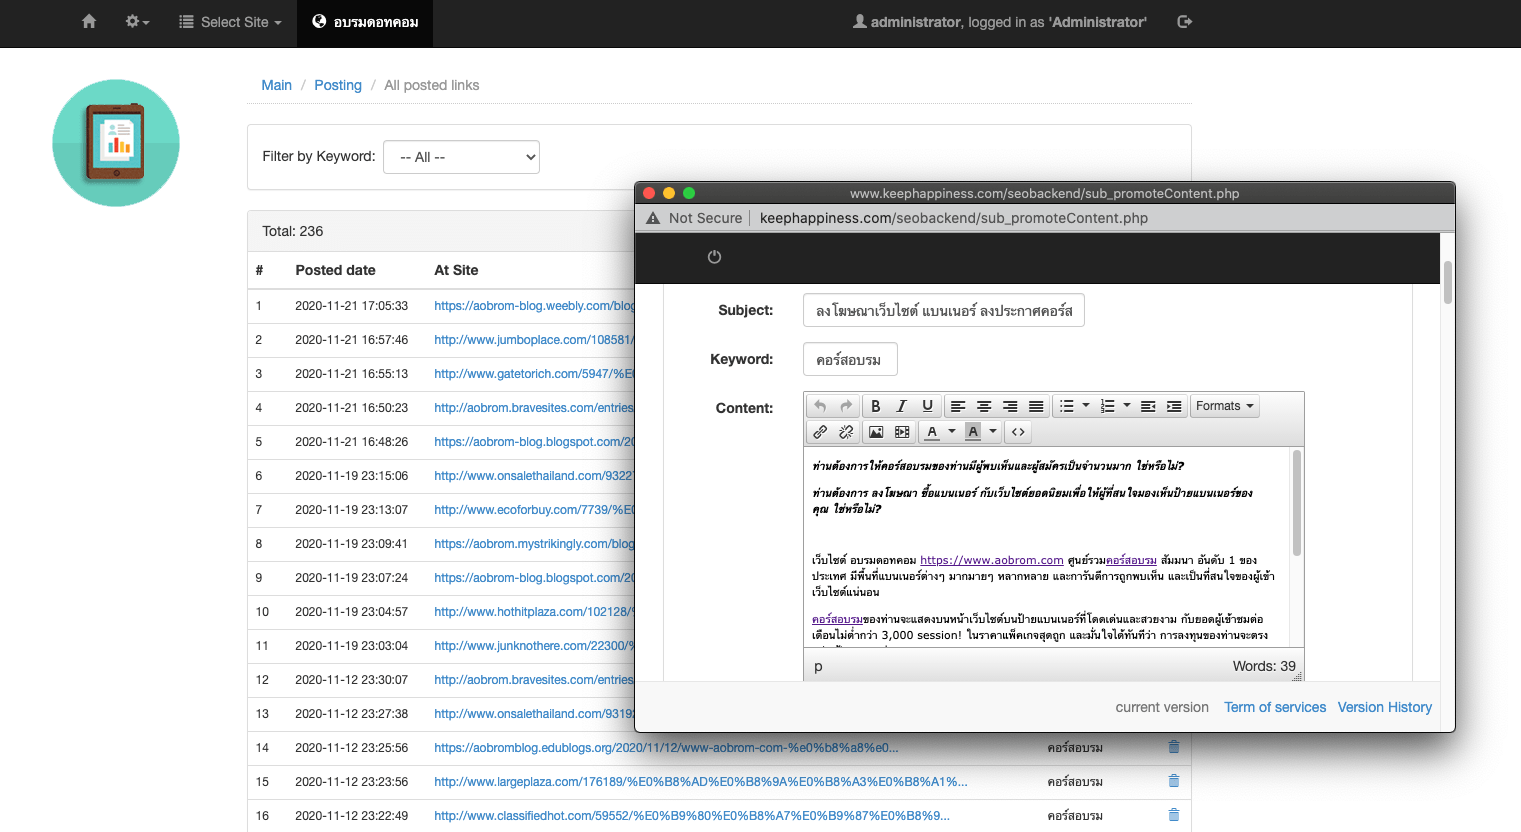
Task: Toggle underline formatting in content editor
Action: click(x=927, y=406)
